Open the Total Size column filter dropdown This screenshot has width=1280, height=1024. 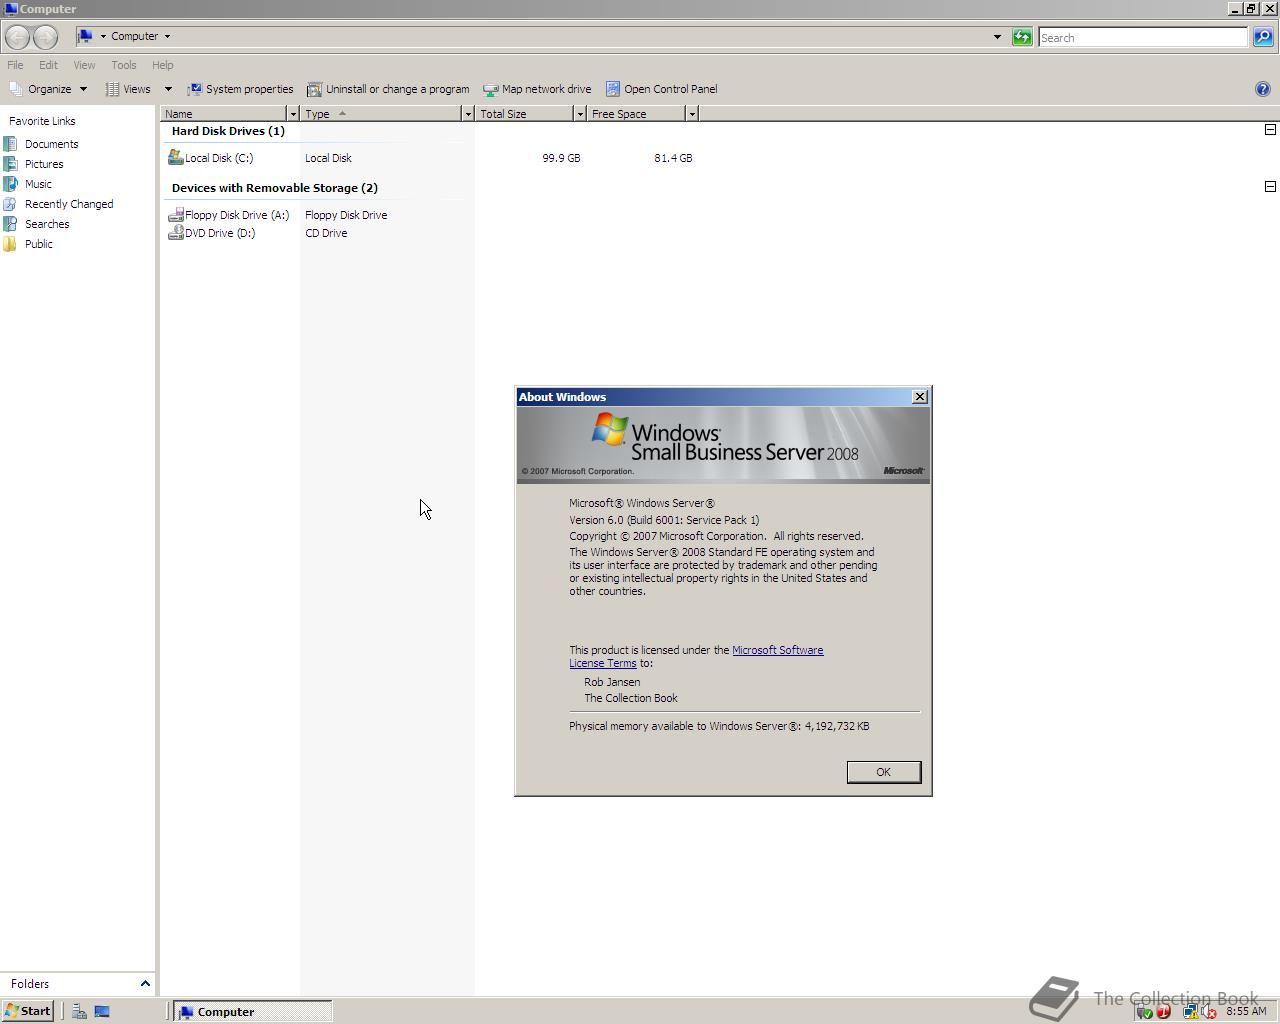[x=579, y=114]
